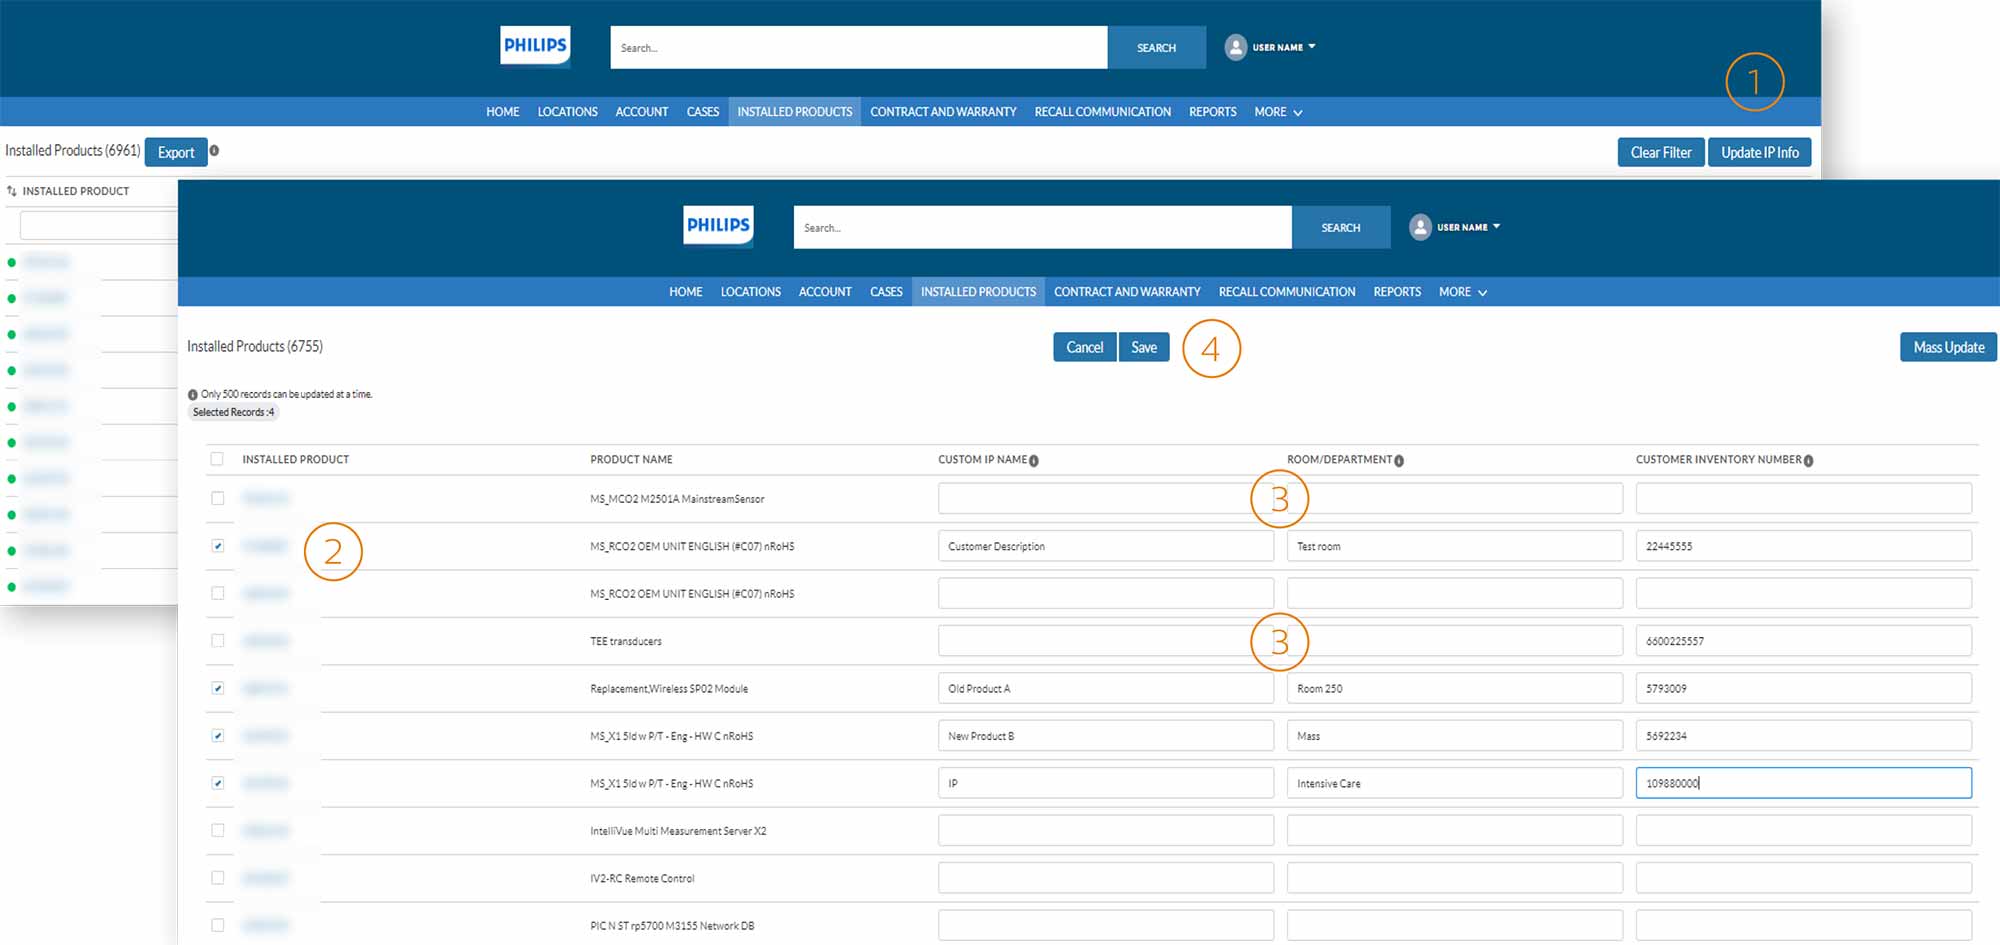This screenshot has width=2000, height=945.
Task: Expand the MORE menu in the front navigation
Action: point(1462,292)
